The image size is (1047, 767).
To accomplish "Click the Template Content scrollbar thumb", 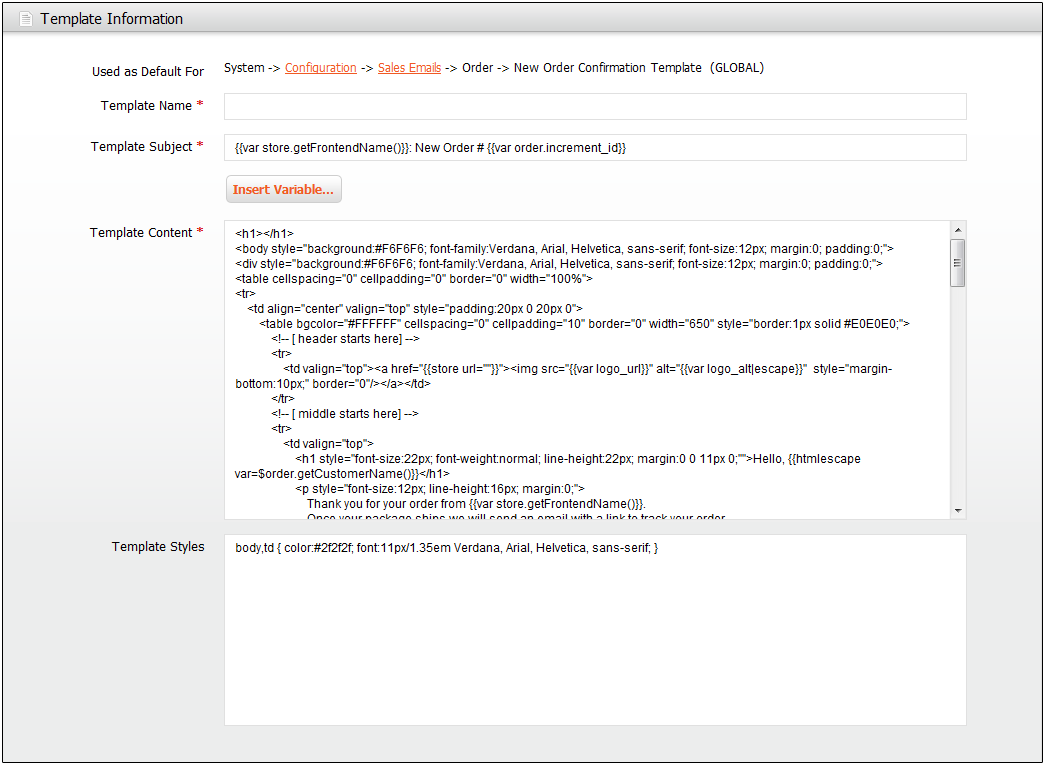I will pos(957,263).
